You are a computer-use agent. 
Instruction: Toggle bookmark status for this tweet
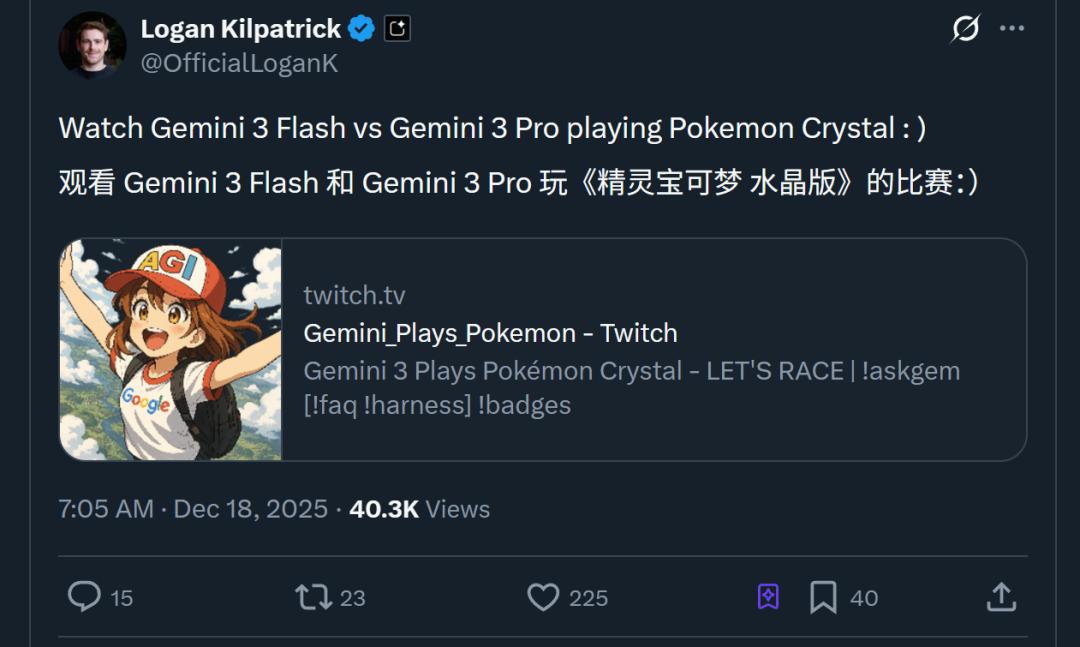(x=822, y=597)
